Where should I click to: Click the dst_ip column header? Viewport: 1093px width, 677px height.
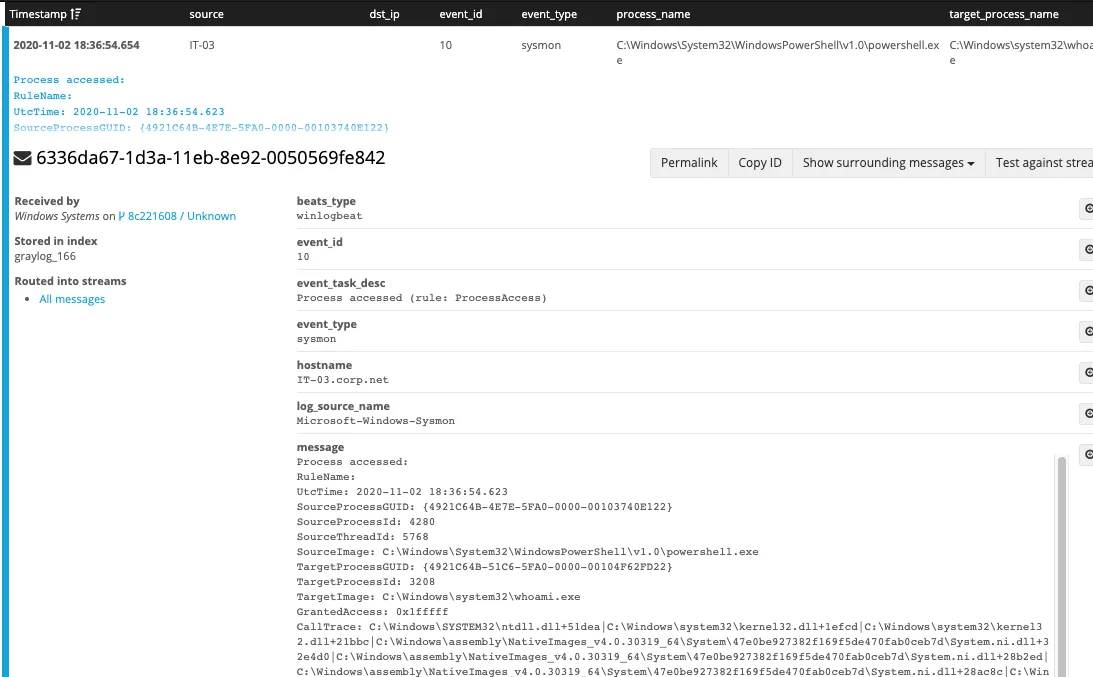coord(384,14)
